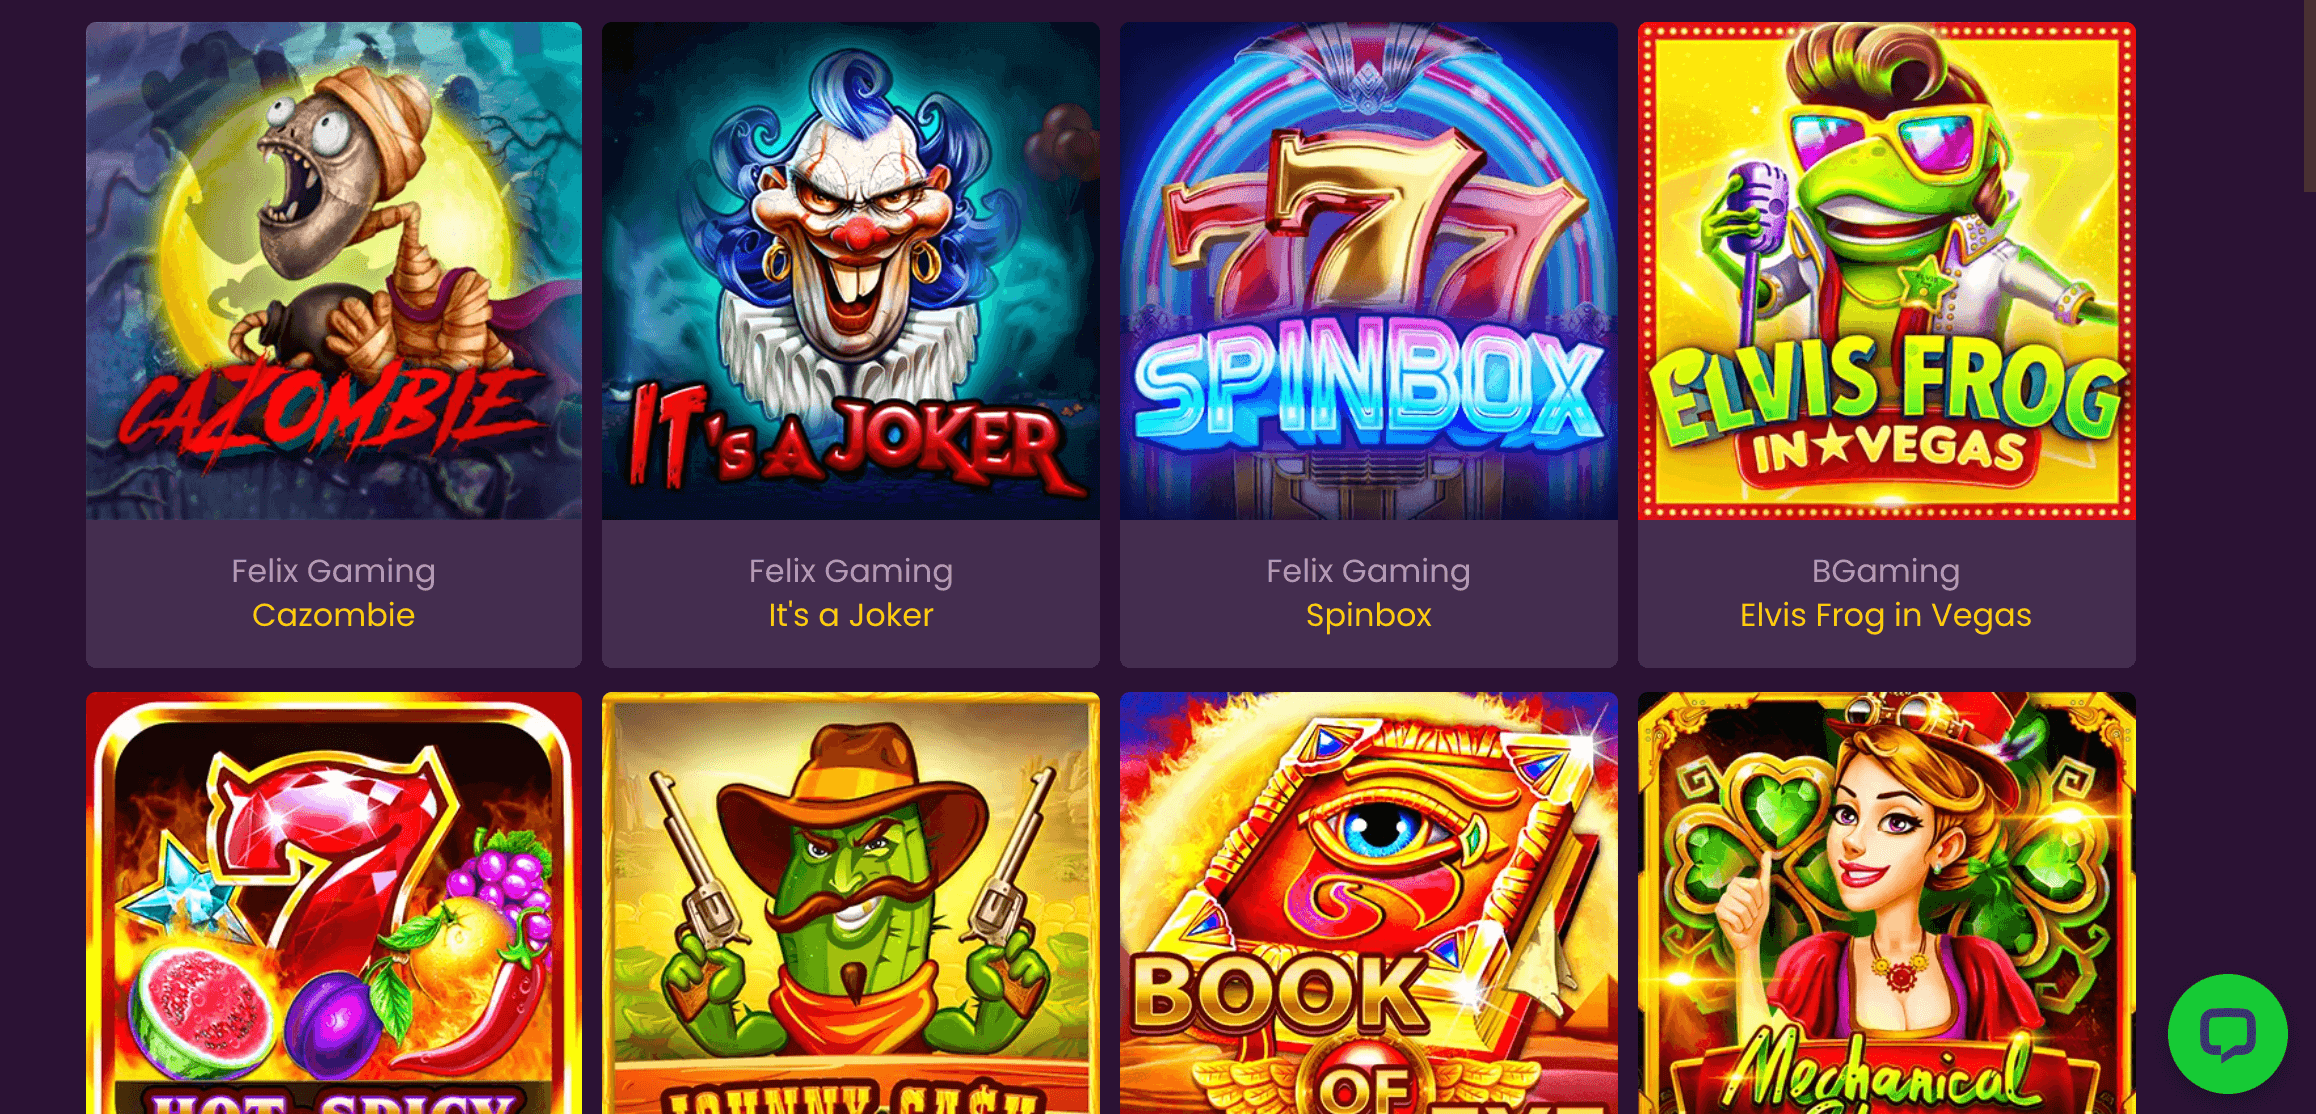Select Felix Gaming provider above Spinbox title

pos(1369,571)
